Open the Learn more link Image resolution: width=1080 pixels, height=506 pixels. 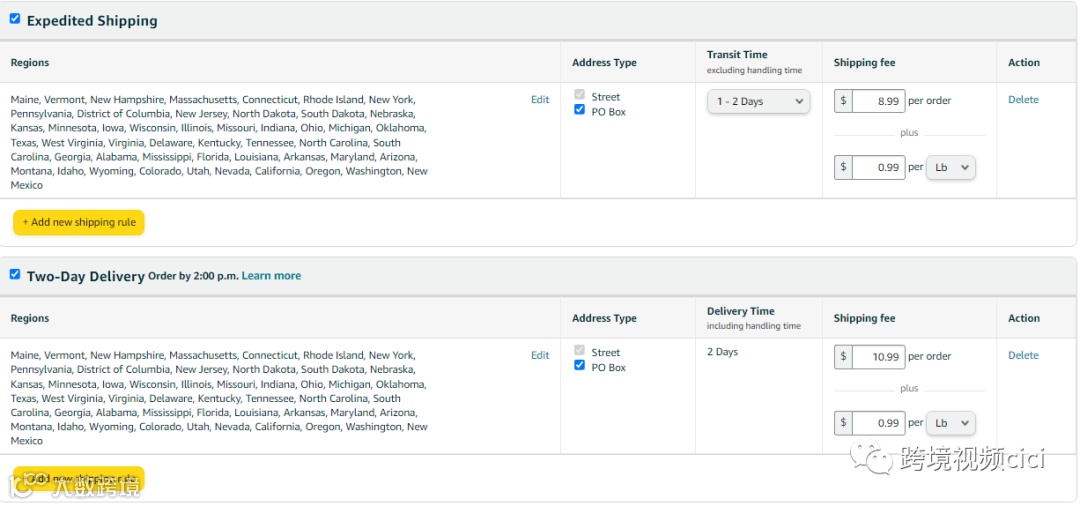tap(271, 276)
